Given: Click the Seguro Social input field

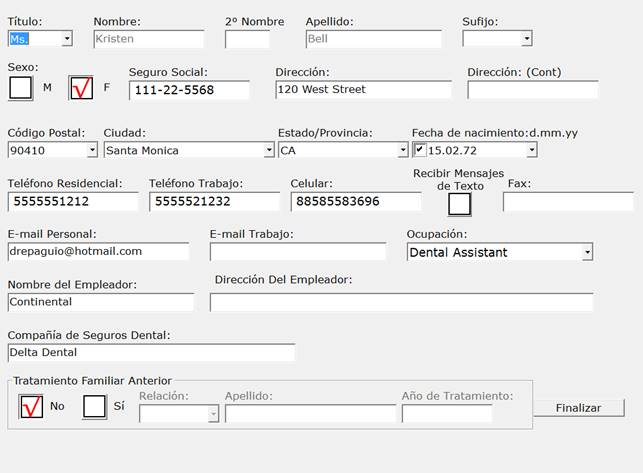Looking at the screenshot, I should click(x=189, y=90).
